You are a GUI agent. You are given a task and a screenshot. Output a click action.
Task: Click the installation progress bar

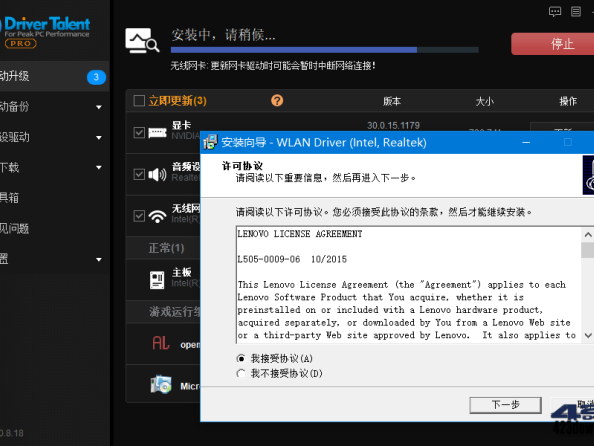click(x=325, y=50)
